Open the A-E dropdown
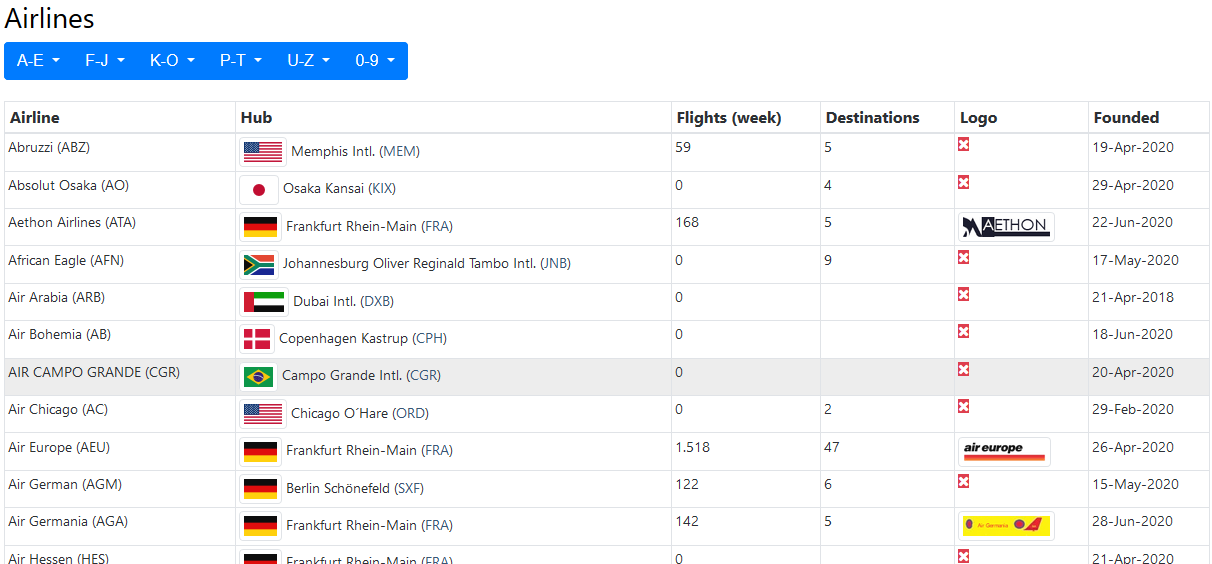 pos(39,61)
